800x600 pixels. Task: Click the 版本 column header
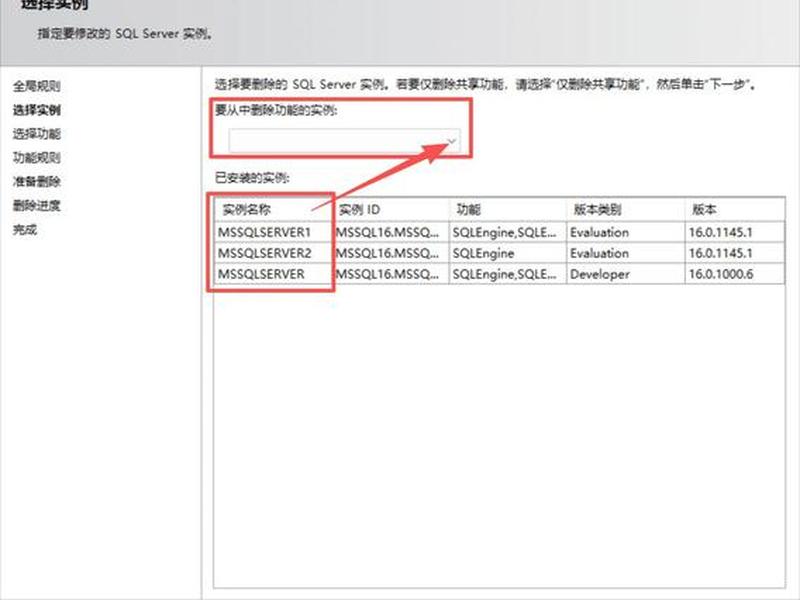(x=735, y=209)
